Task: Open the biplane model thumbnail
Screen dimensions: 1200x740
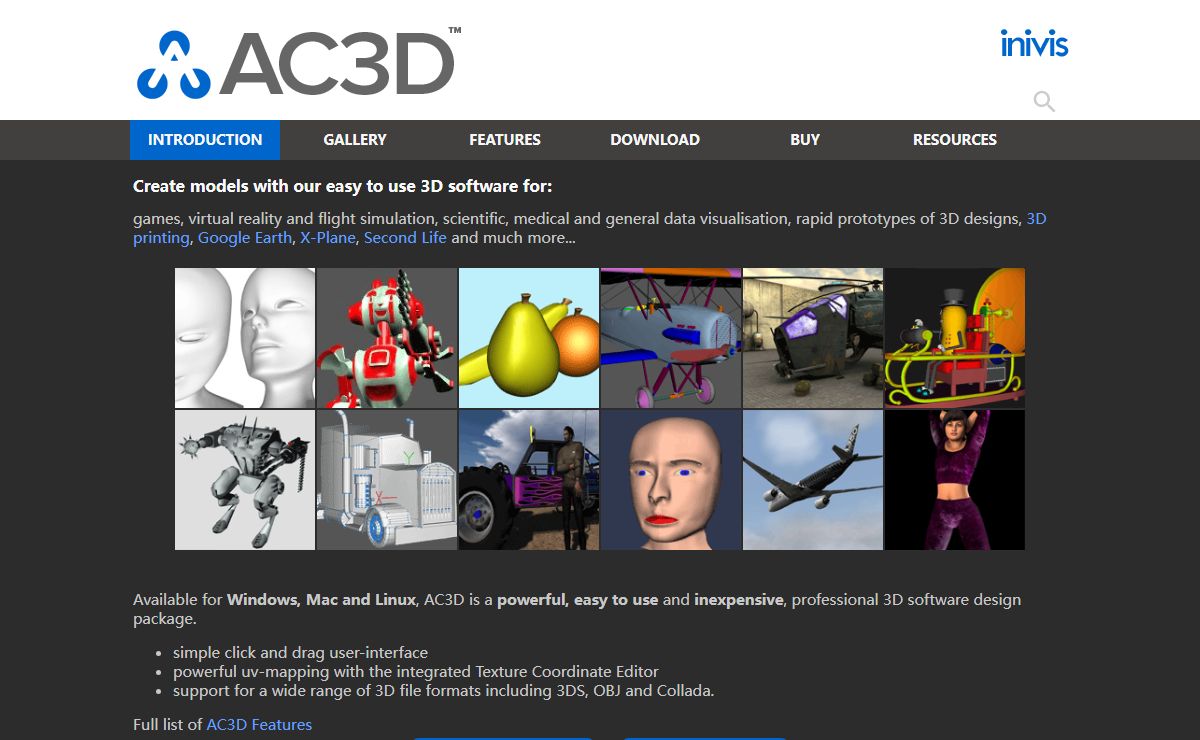Action: point(671,338)
